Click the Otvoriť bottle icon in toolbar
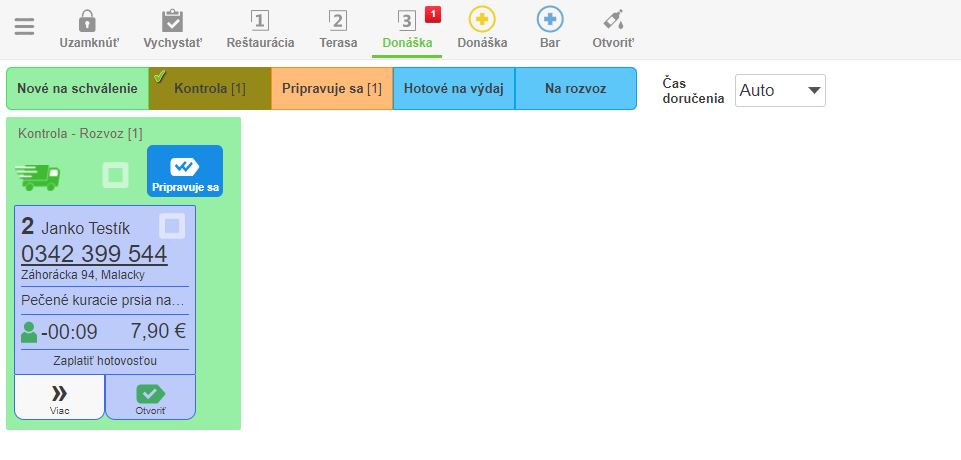 (613, 21)
